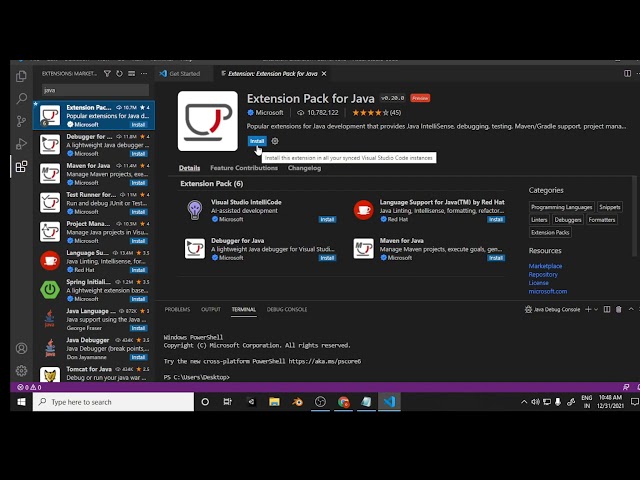Open Visual Studio IntelliCode bulb icon

[195, 210]
